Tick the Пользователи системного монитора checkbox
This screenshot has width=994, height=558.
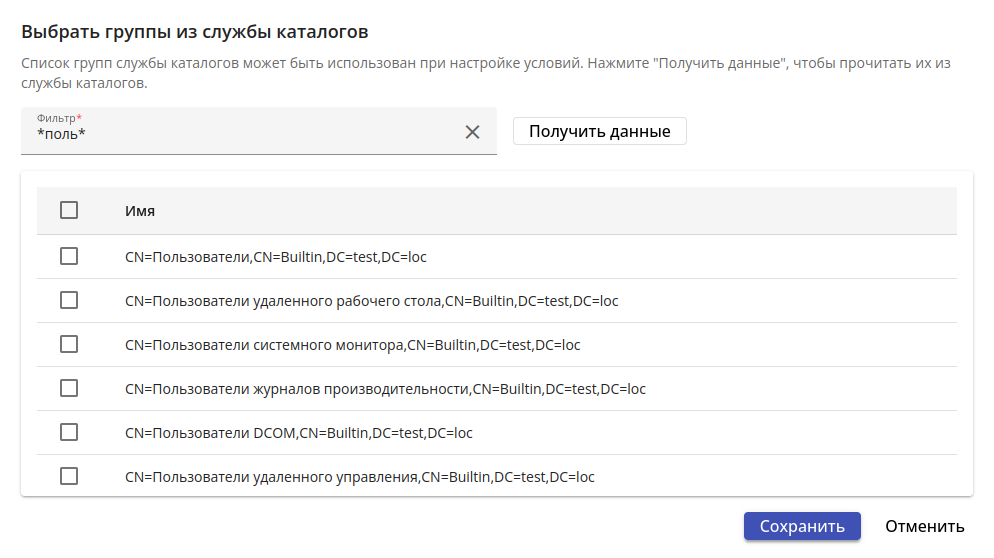tap(69, 344)
